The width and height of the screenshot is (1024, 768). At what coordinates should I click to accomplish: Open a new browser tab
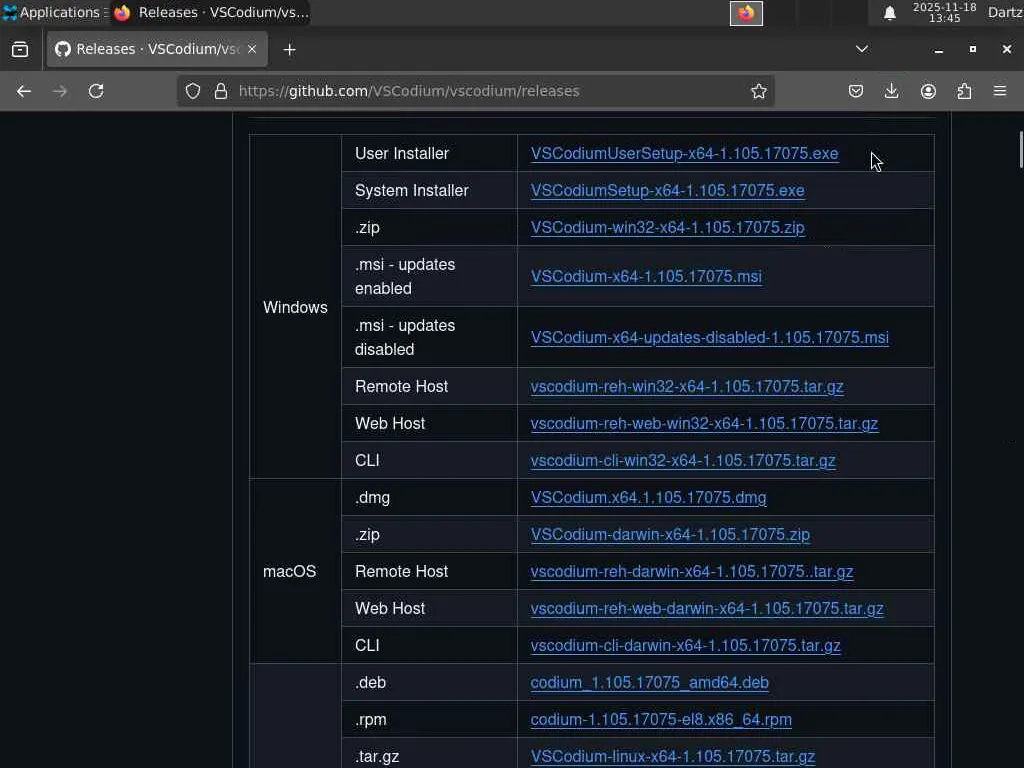[289, 50]
